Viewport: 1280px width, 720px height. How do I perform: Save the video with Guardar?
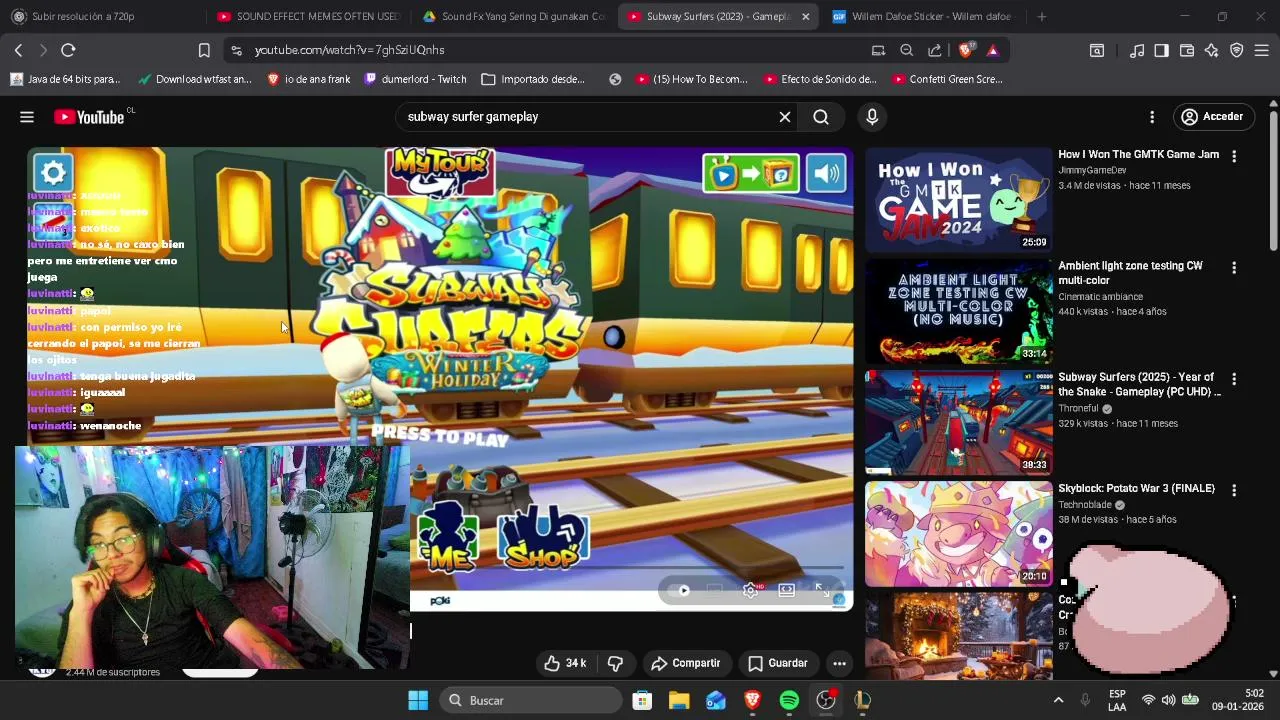click(778, 663)
